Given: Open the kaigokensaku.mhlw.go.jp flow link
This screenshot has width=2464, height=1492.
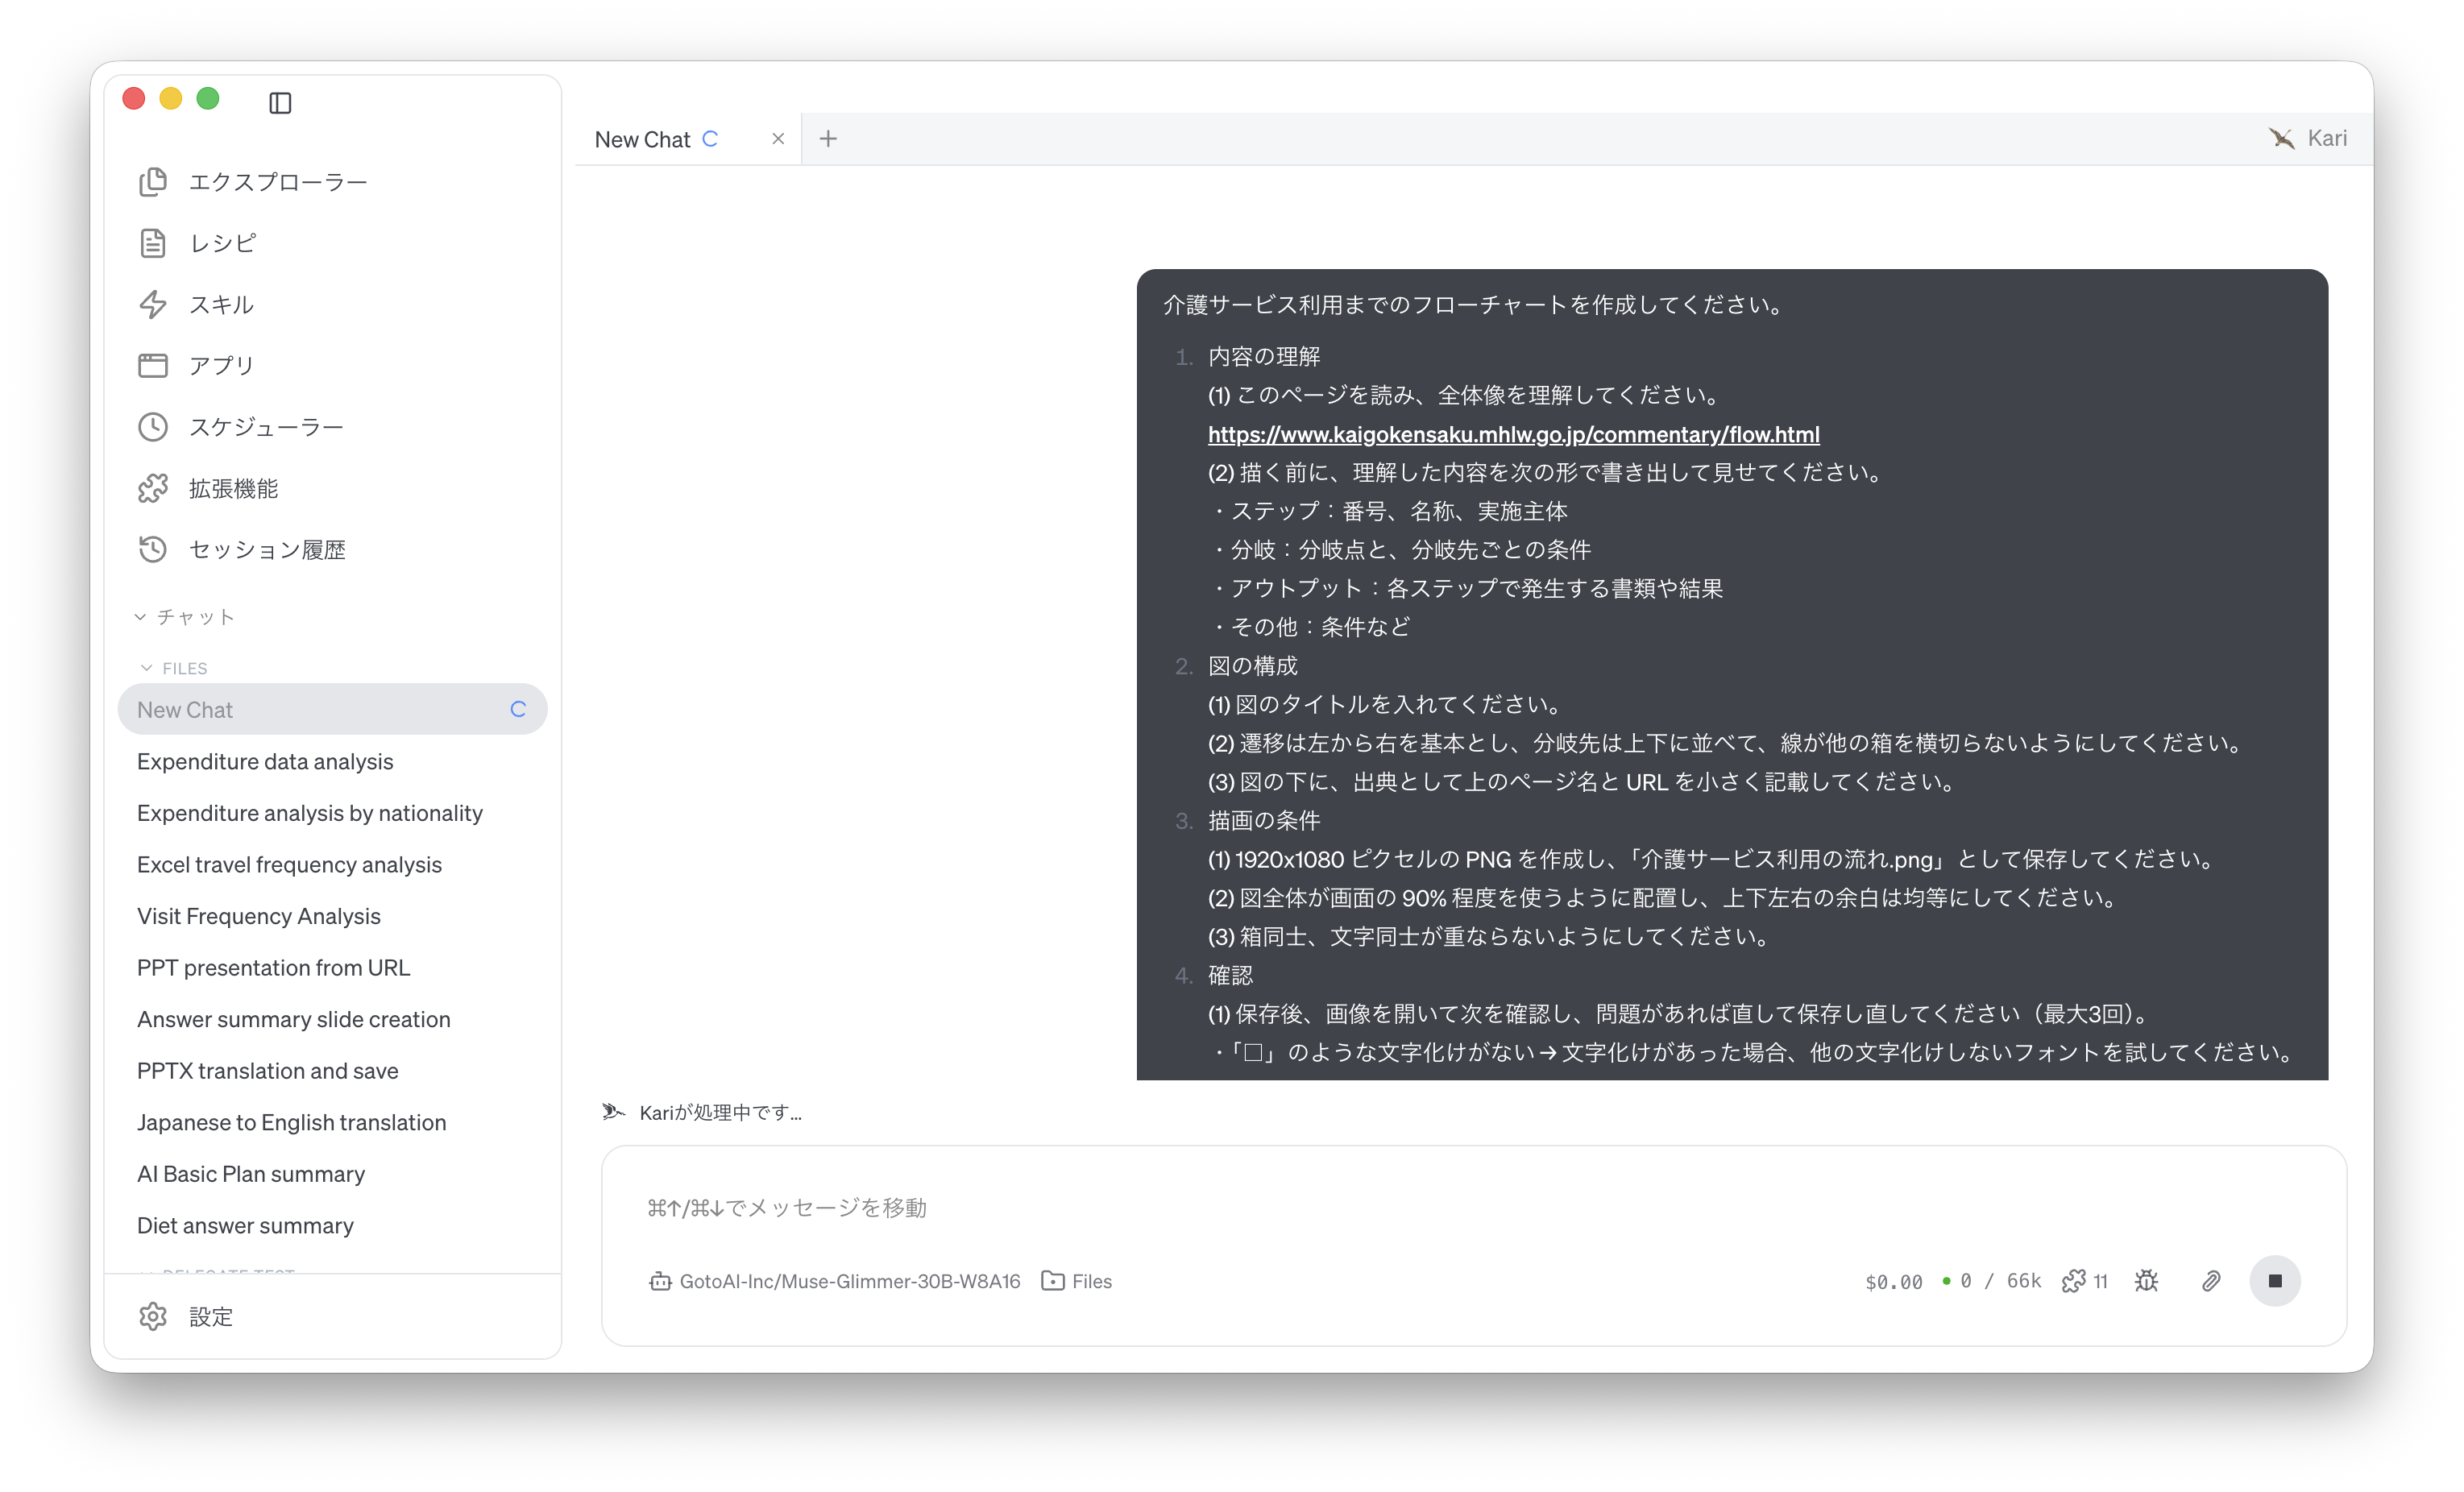Looking at the screenshot, I should click(x=1513, y=434).
